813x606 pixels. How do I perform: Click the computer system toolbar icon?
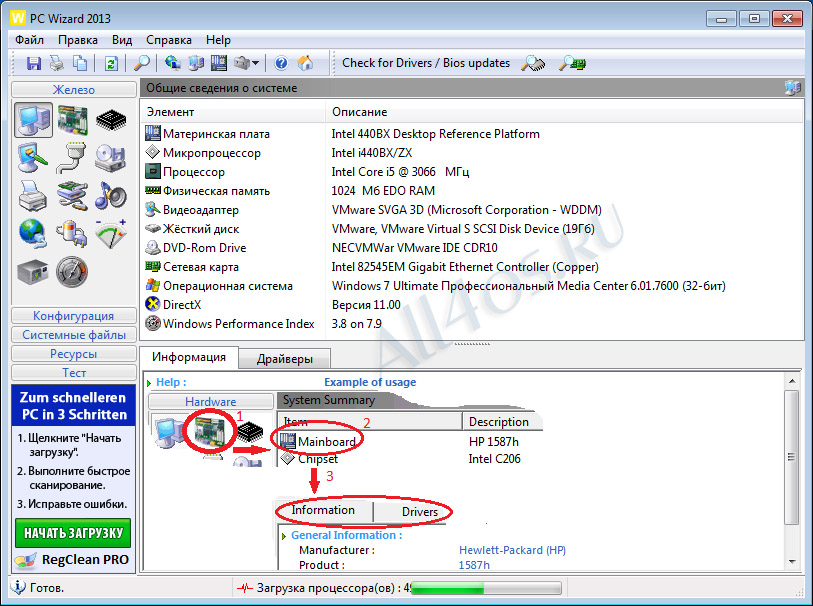pos(196,63)
